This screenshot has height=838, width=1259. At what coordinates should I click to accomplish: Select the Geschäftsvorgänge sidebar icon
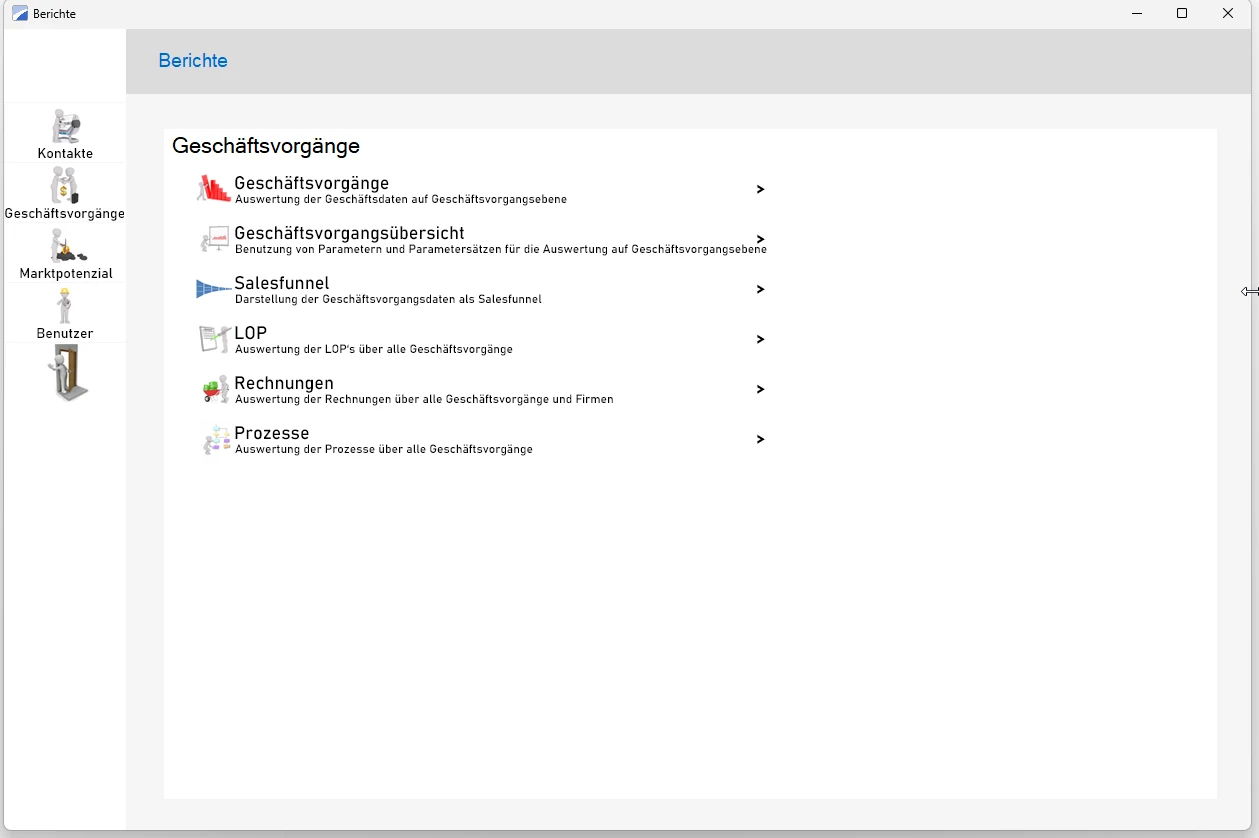(65, 186)
